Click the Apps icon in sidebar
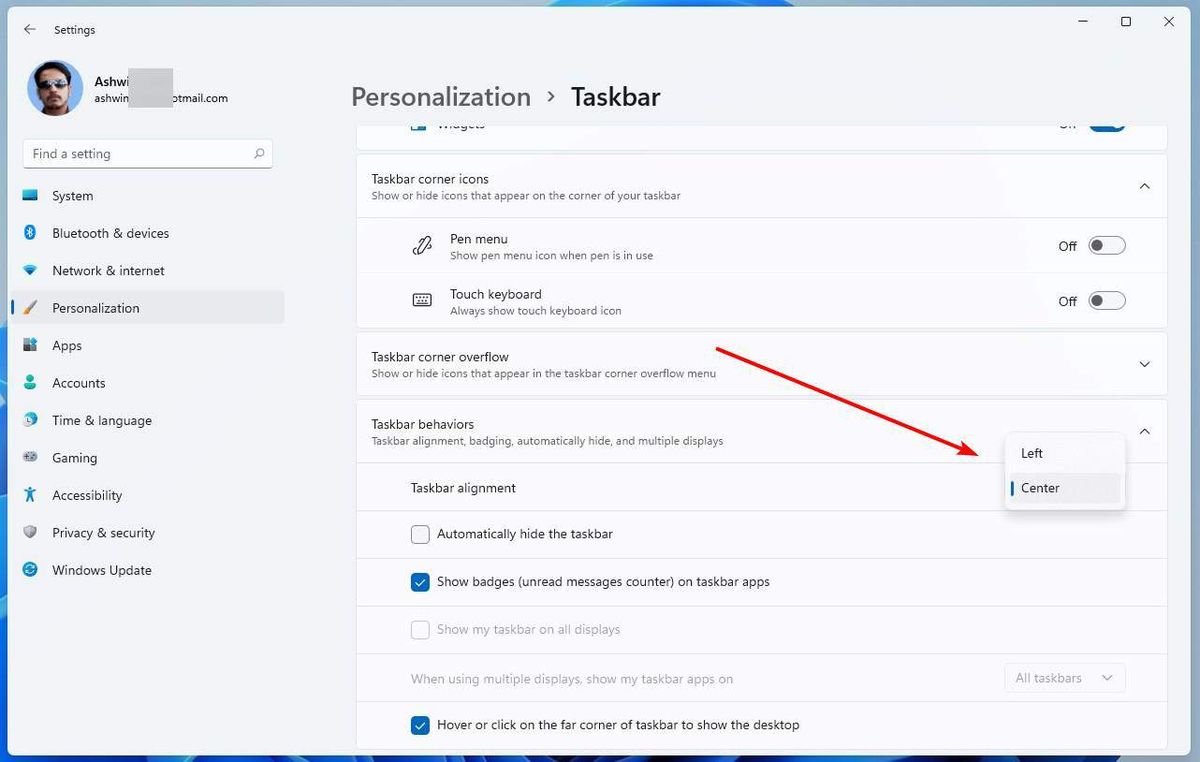 pyautogui.click(x=30, y=345)
